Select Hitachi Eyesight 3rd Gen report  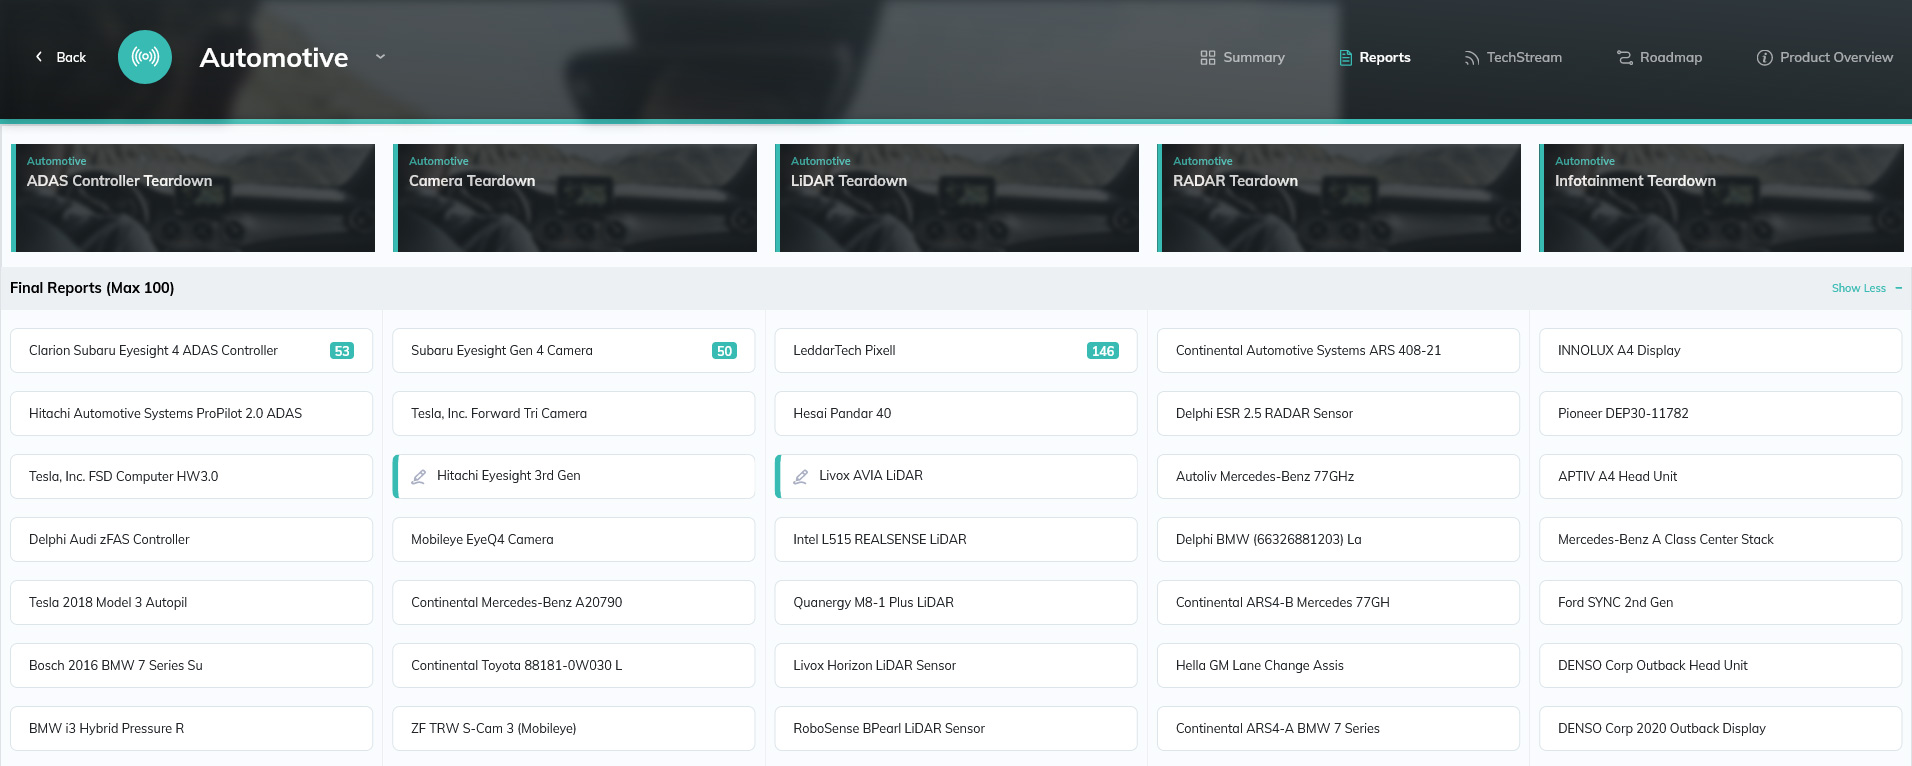tap(574, 476)
